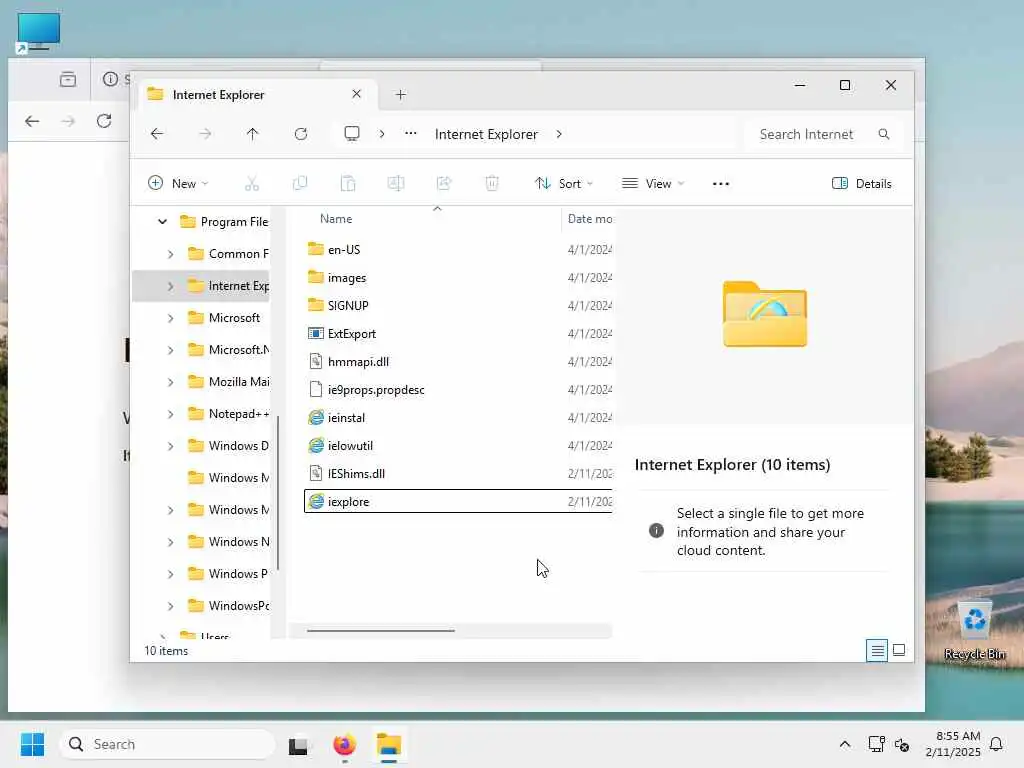Click the Delete trash icon

tap(492, 184)
